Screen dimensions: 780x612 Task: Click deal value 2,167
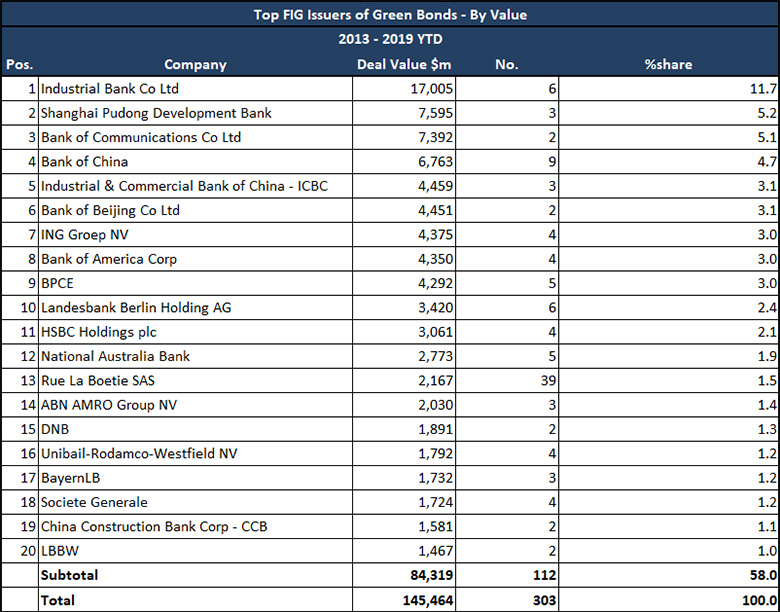(404, 381)
